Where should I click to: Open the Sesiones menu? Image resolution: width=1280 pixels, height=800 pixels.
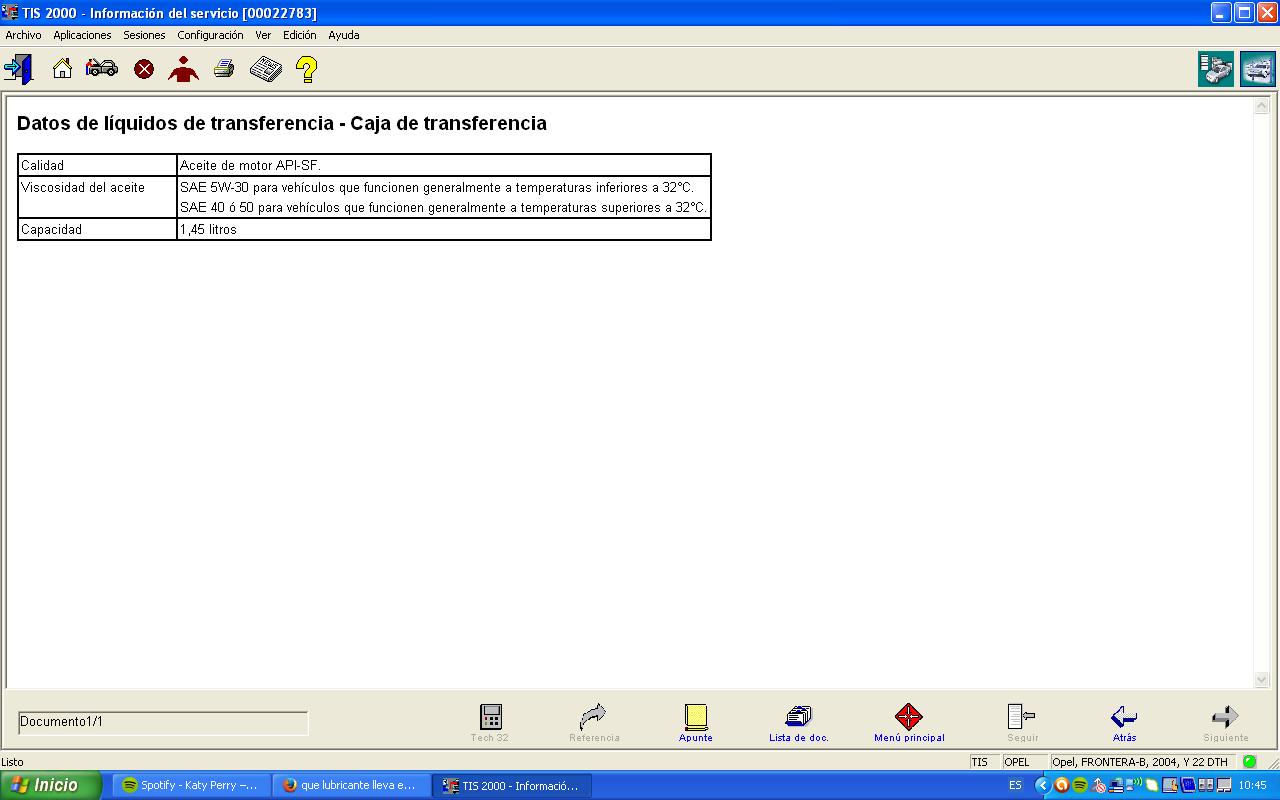tap(144, 35)
